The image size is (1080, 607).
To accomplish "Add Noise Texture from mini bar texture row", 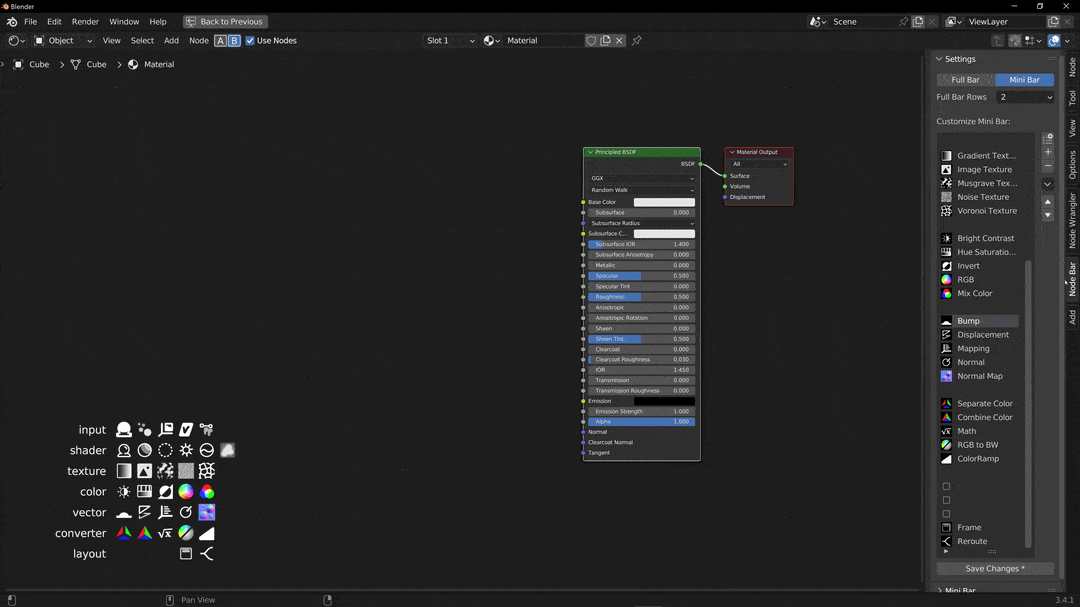I will 186,471.
